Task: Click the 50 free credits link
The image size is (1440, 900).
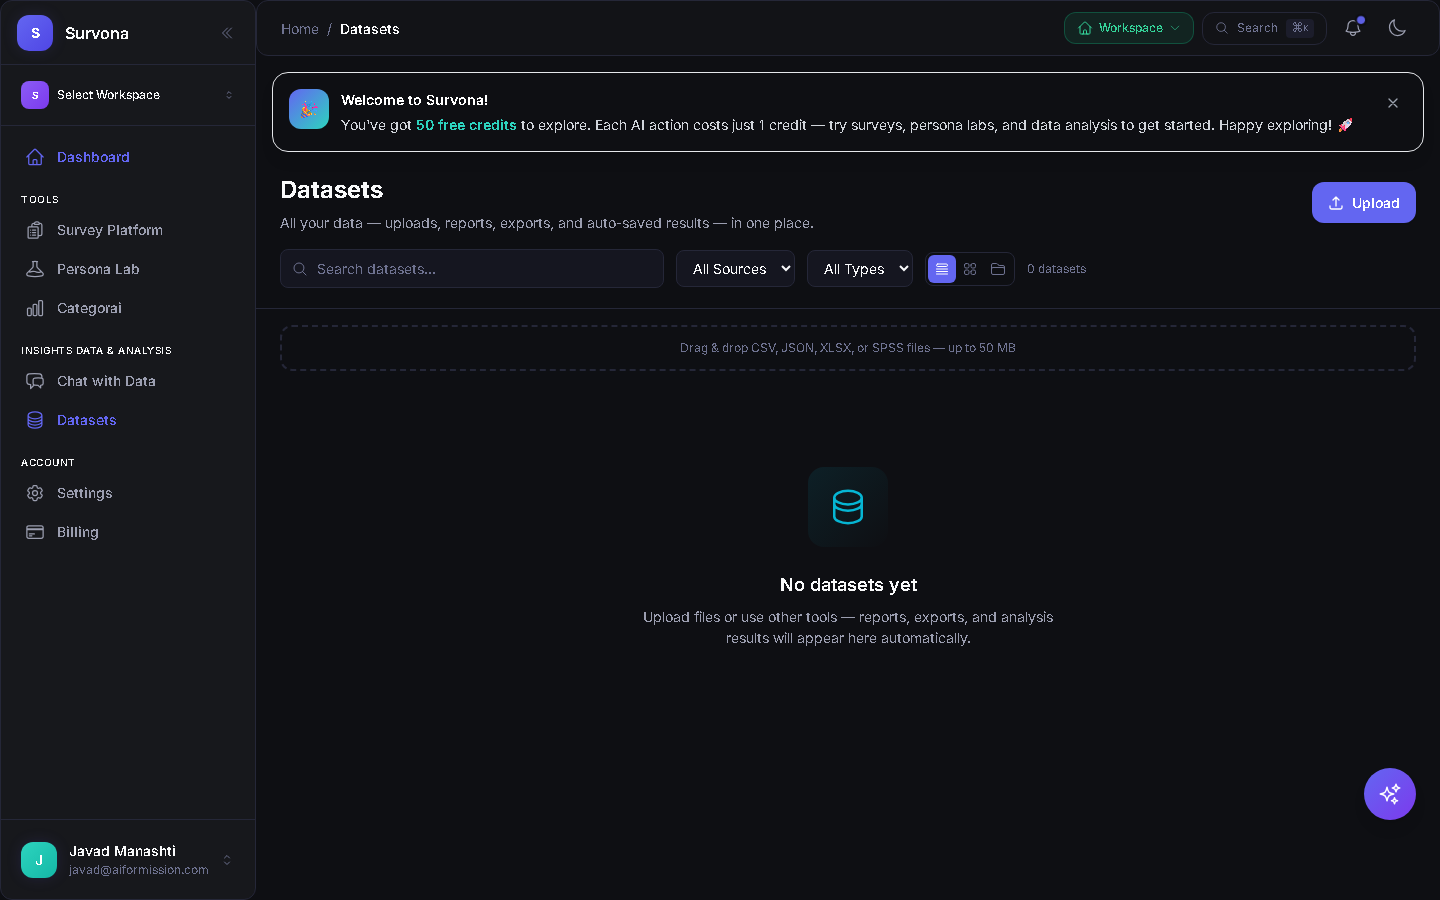Action: tap(466, 125)
